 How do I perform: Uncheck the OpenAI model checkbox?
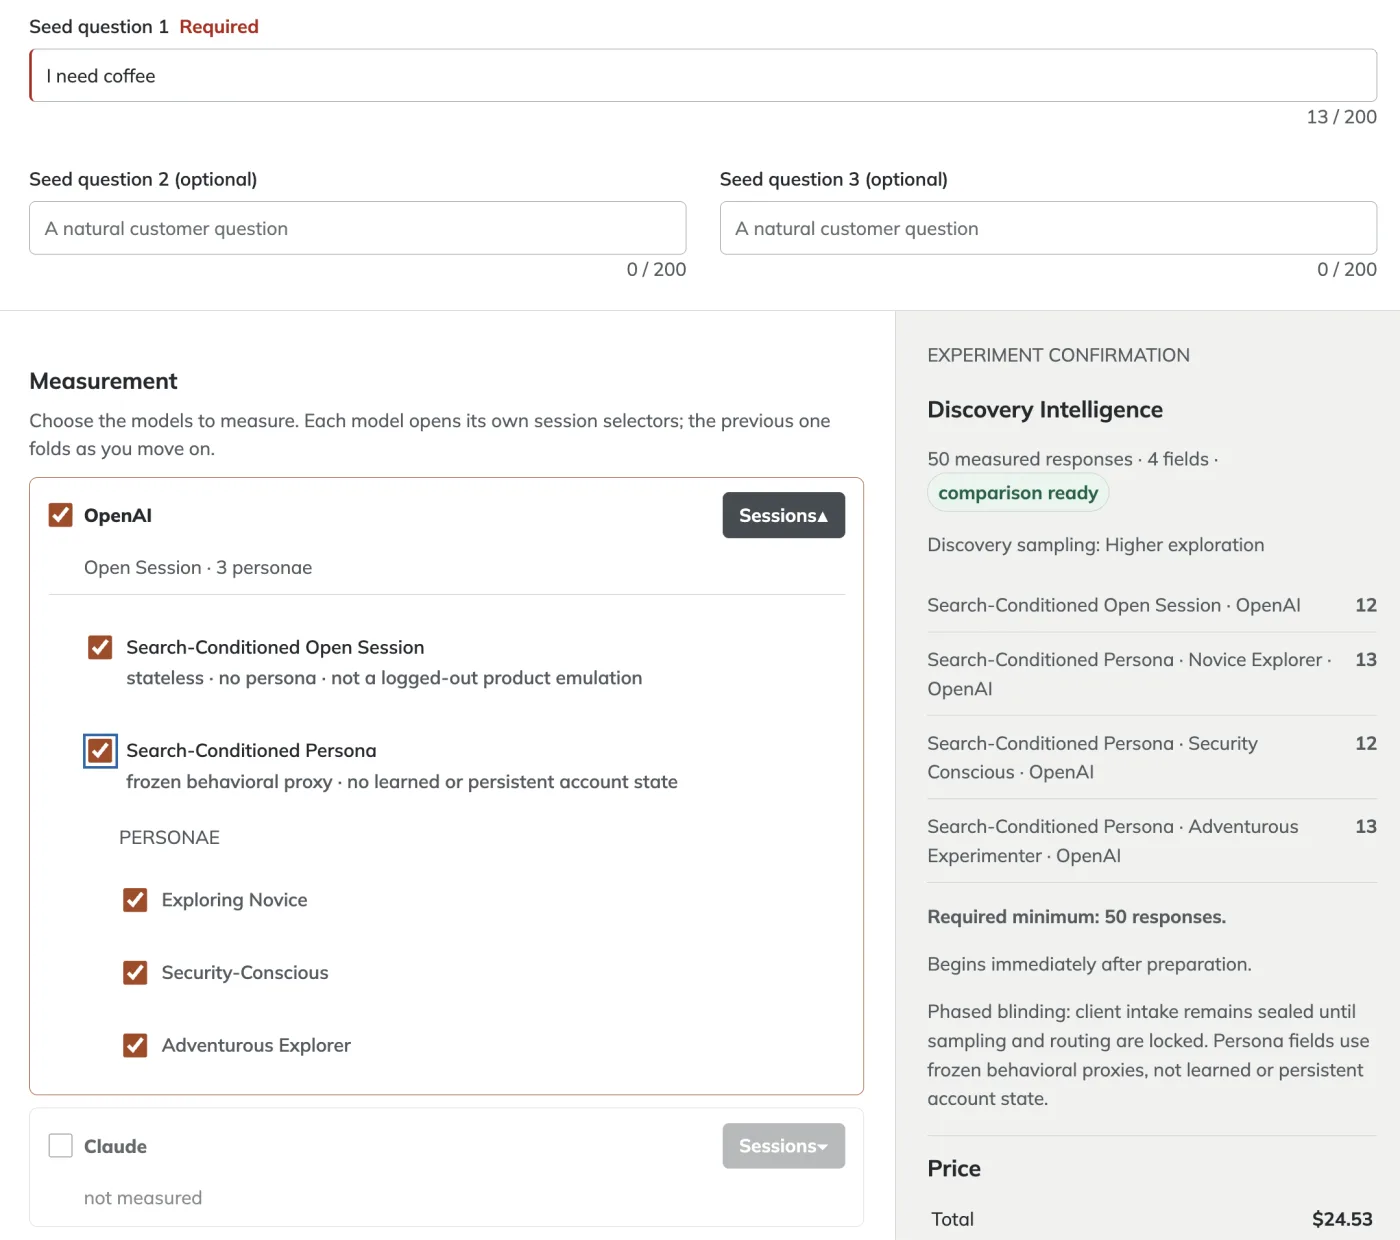point(61,515)
